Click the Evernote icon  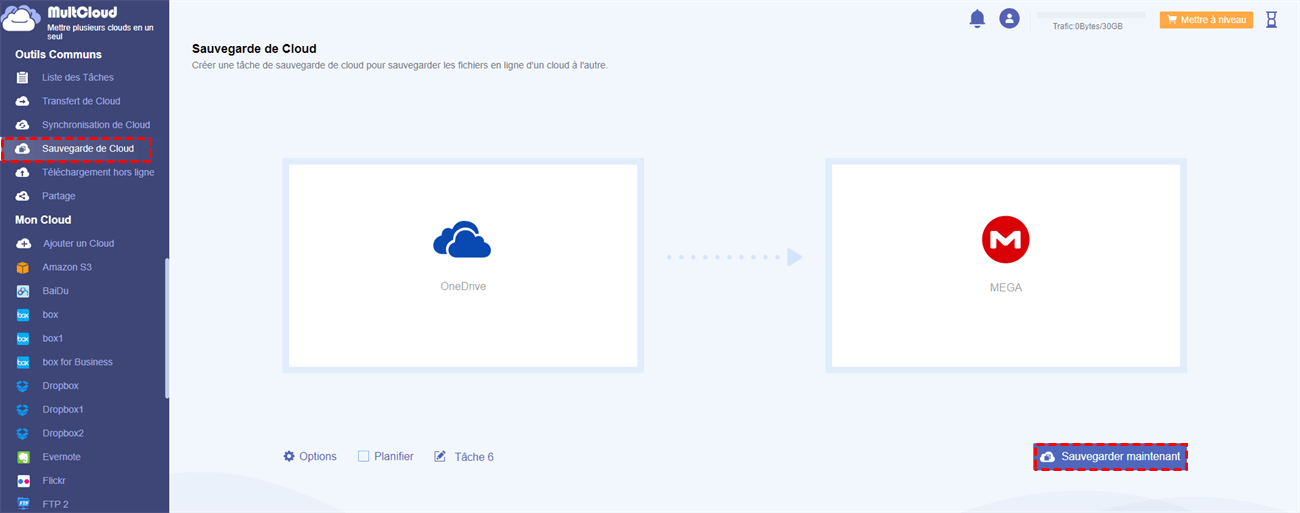[23, 457]
